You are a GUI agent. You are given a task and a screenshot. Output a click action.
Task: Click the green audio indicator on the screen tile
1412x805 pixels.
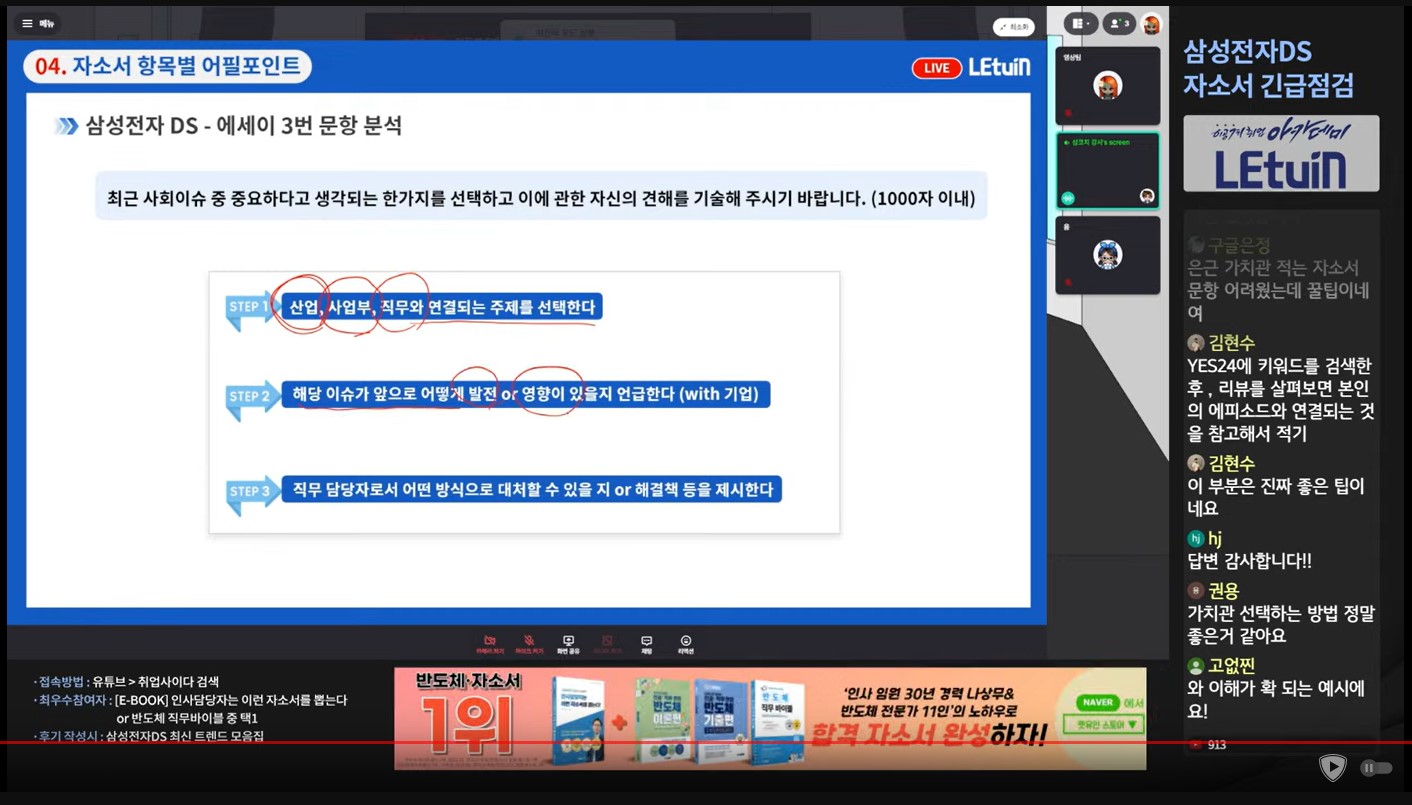pos(1068,198)
